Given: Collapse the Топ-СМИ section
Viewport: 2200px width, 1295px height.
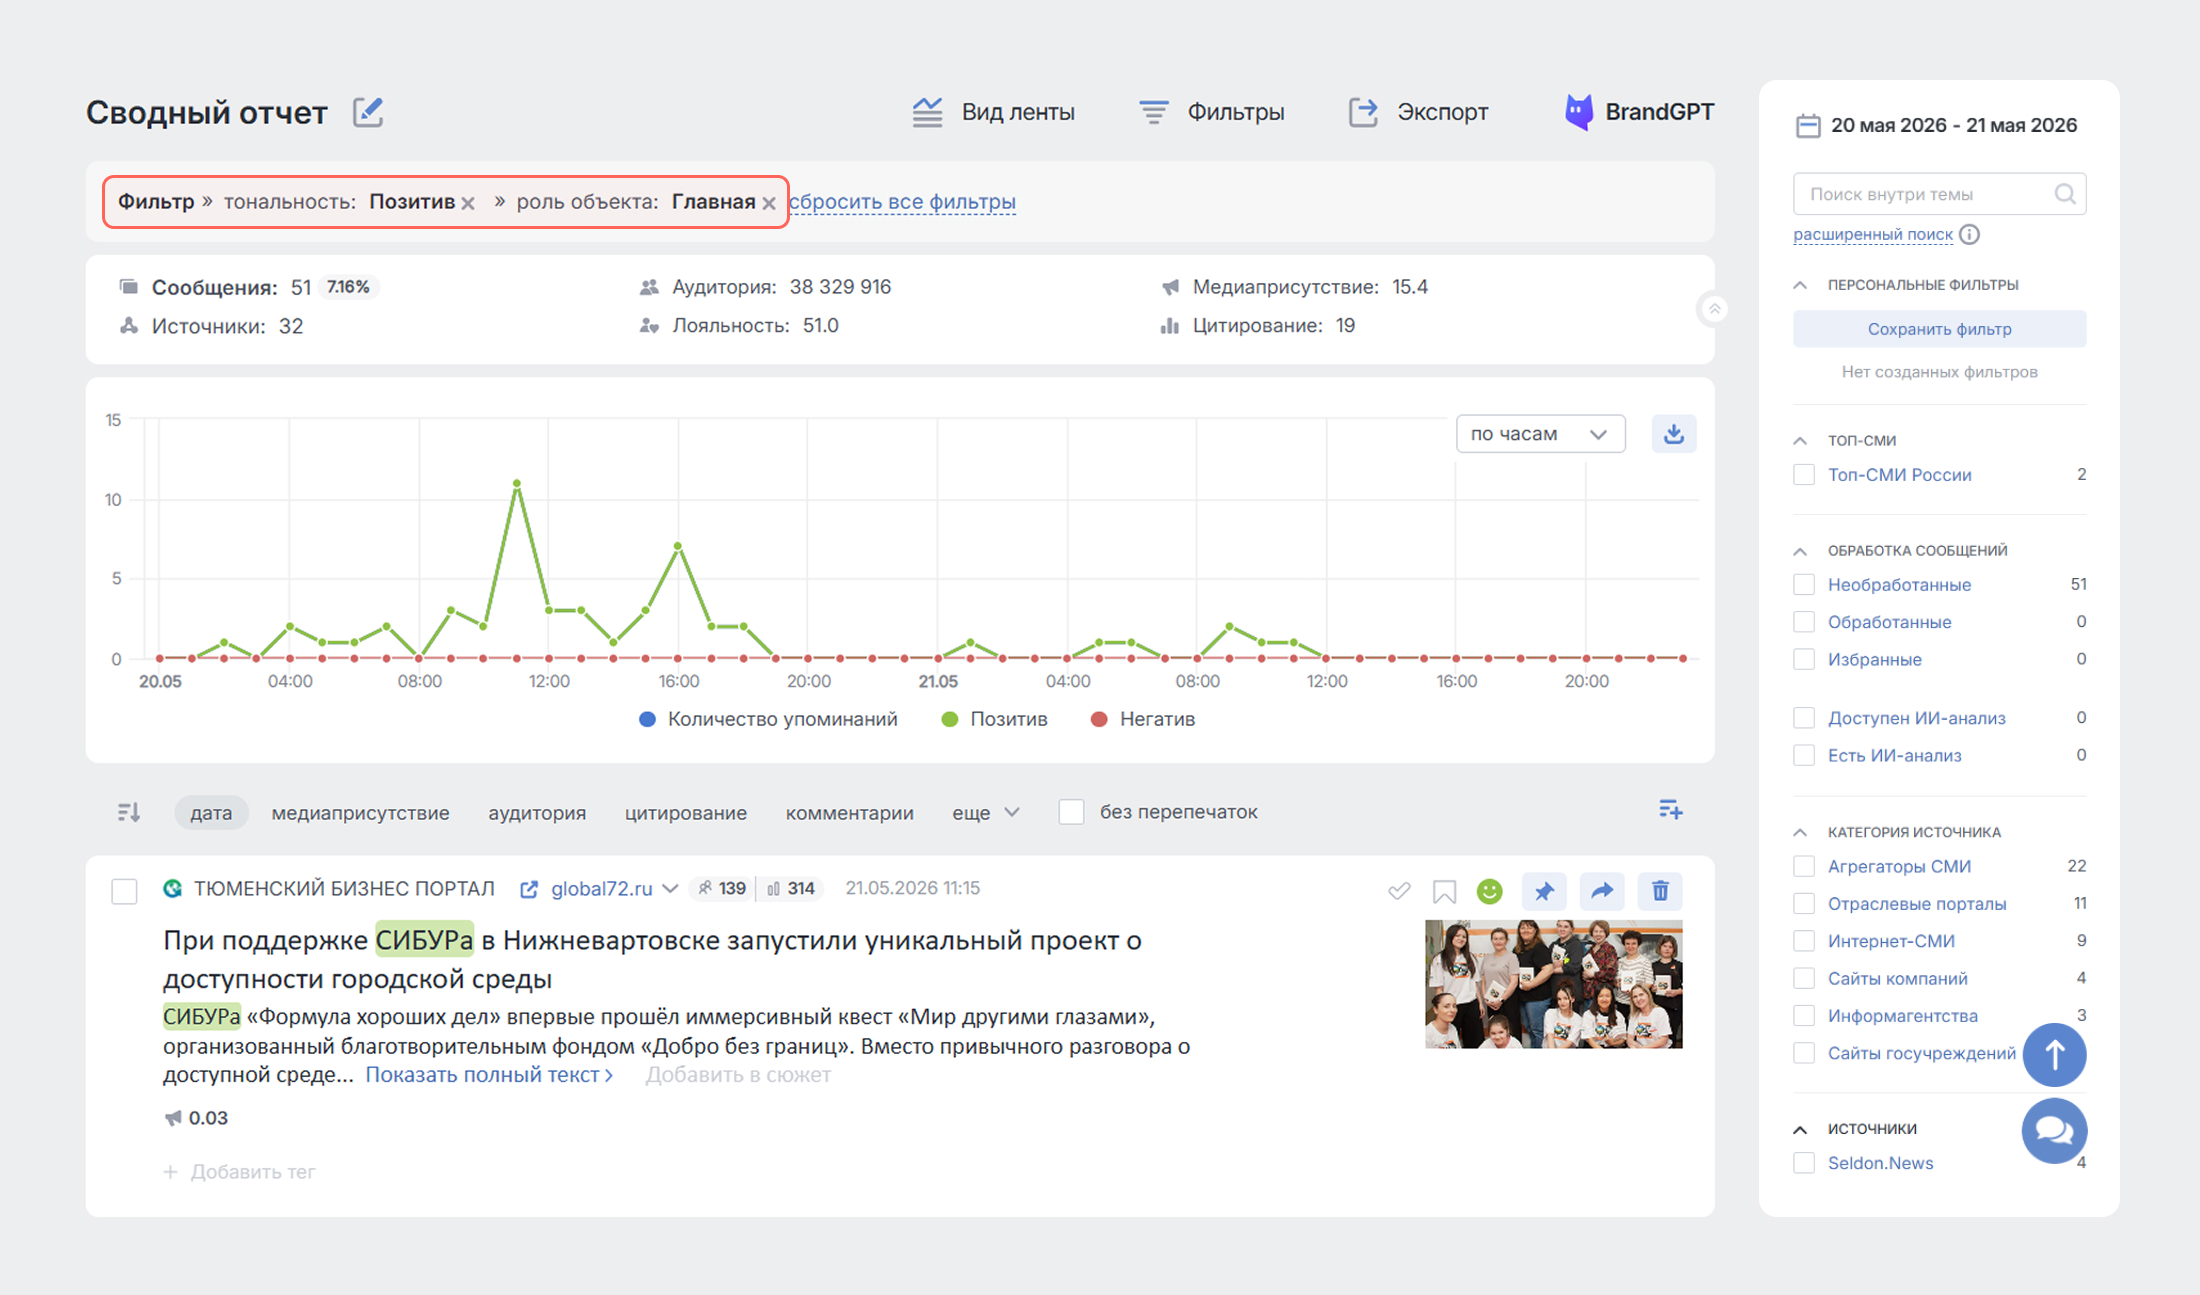Looking at the screenshot, I should [1800, 440].
